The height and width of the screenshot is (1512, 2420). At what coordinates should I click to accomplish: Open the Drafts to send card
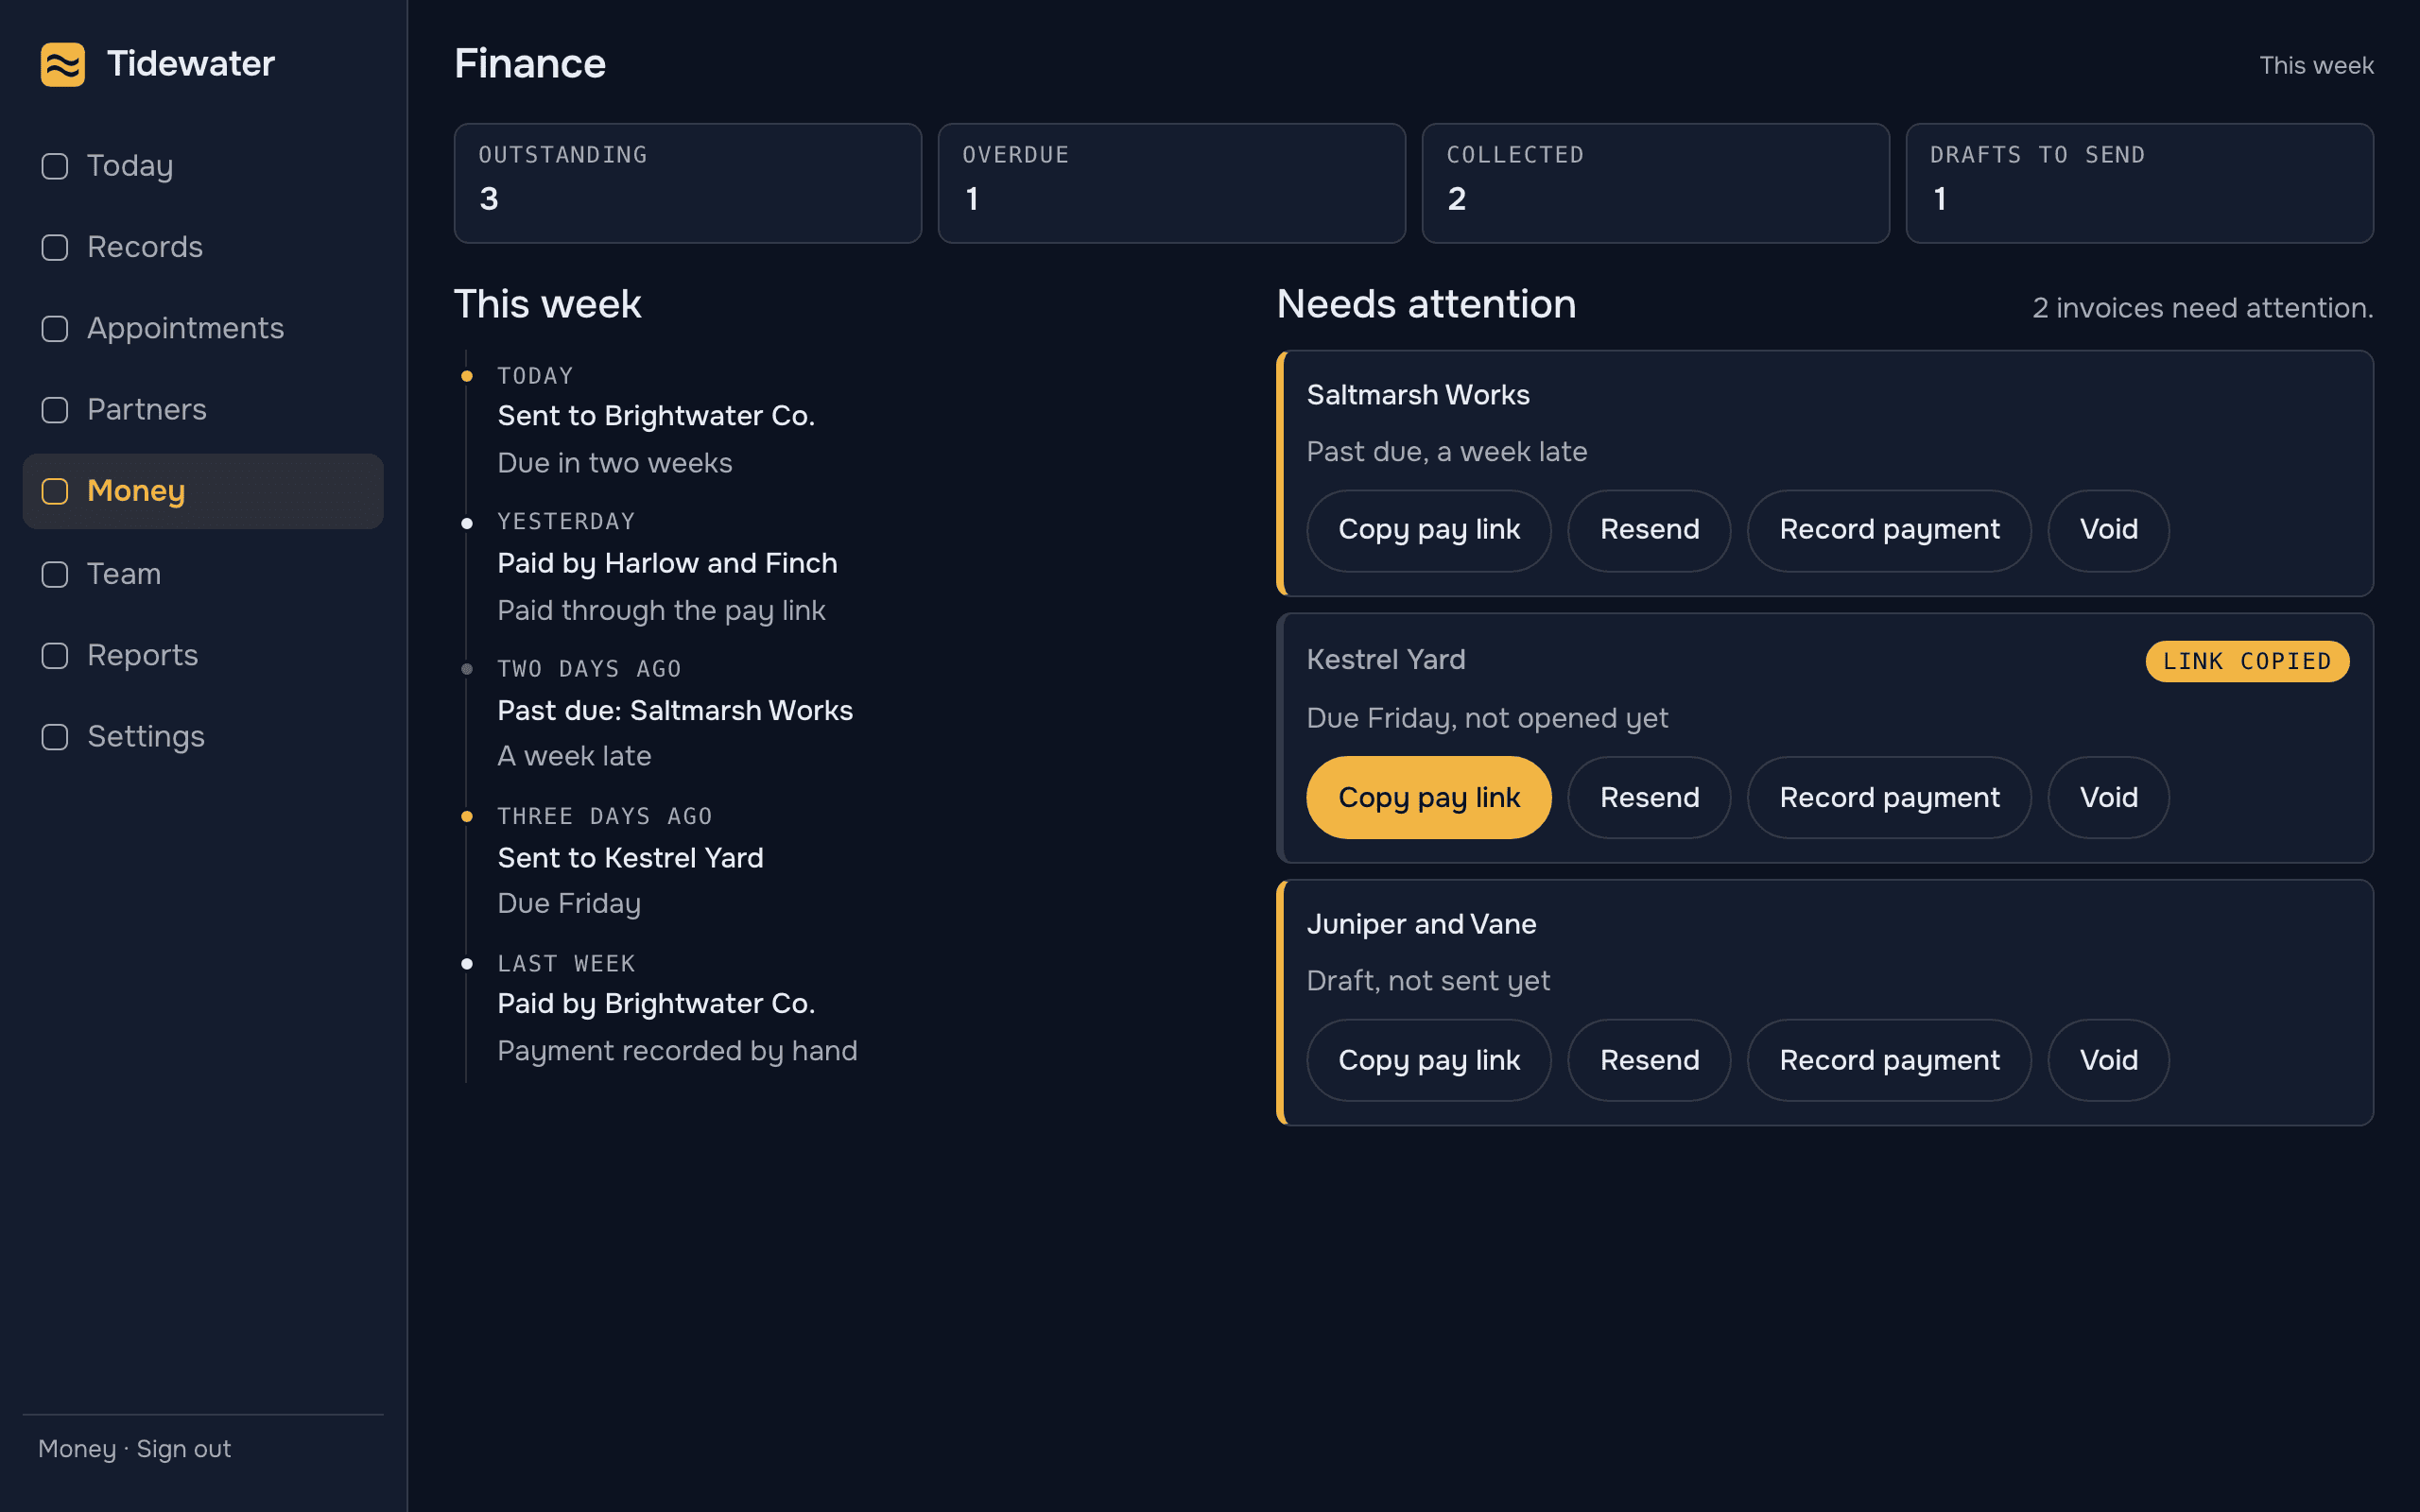[2140, 183]
